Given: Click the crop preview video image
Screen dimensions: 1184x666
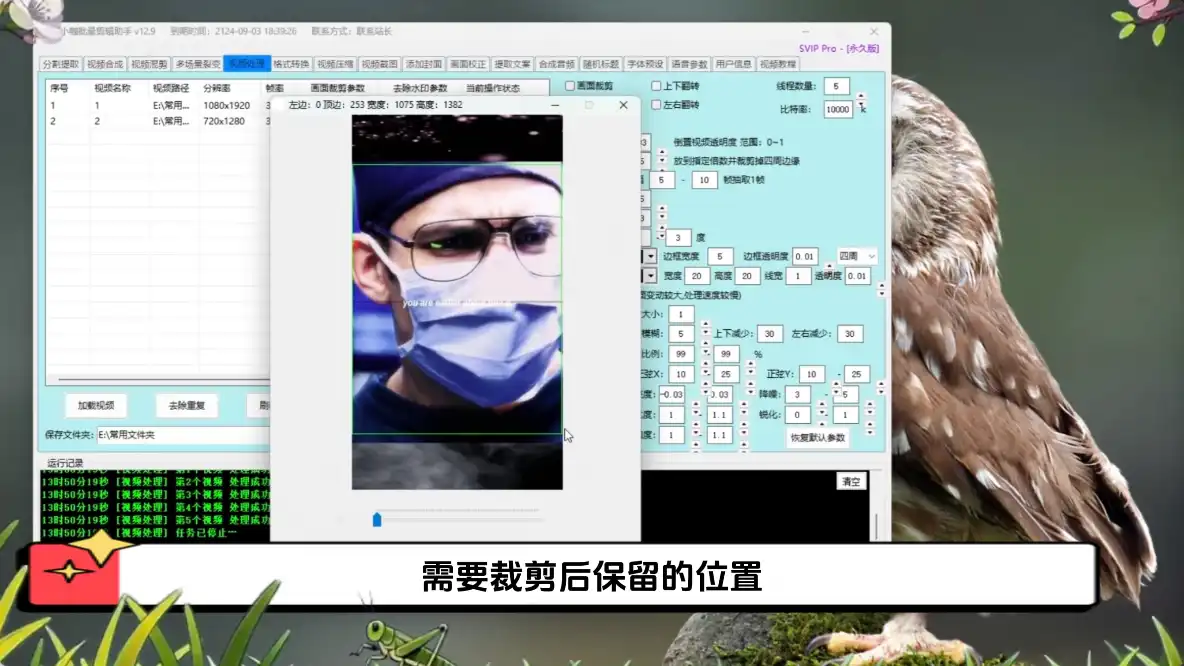Looking at the screenshot, I should click(x=457, y=302).
